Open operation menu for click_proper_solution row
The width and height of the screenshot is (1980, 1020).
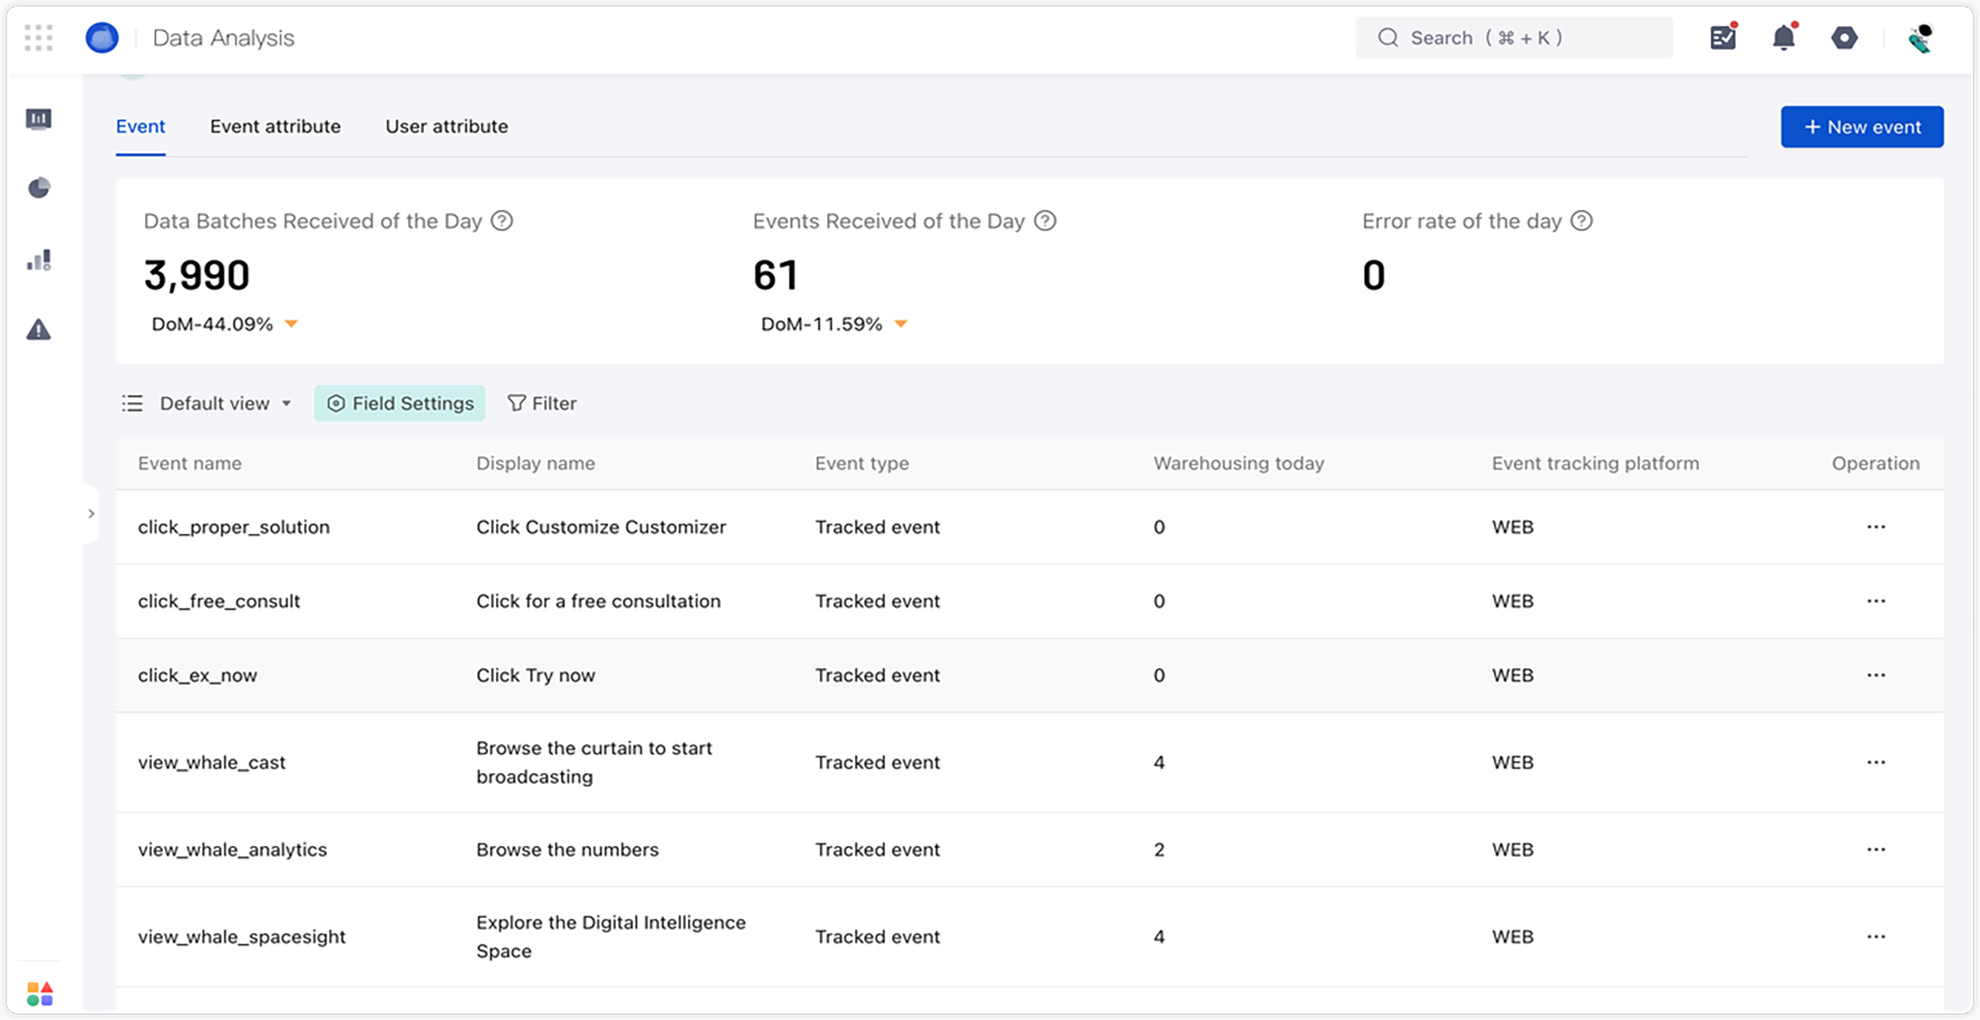click(x=1875, y=527)
